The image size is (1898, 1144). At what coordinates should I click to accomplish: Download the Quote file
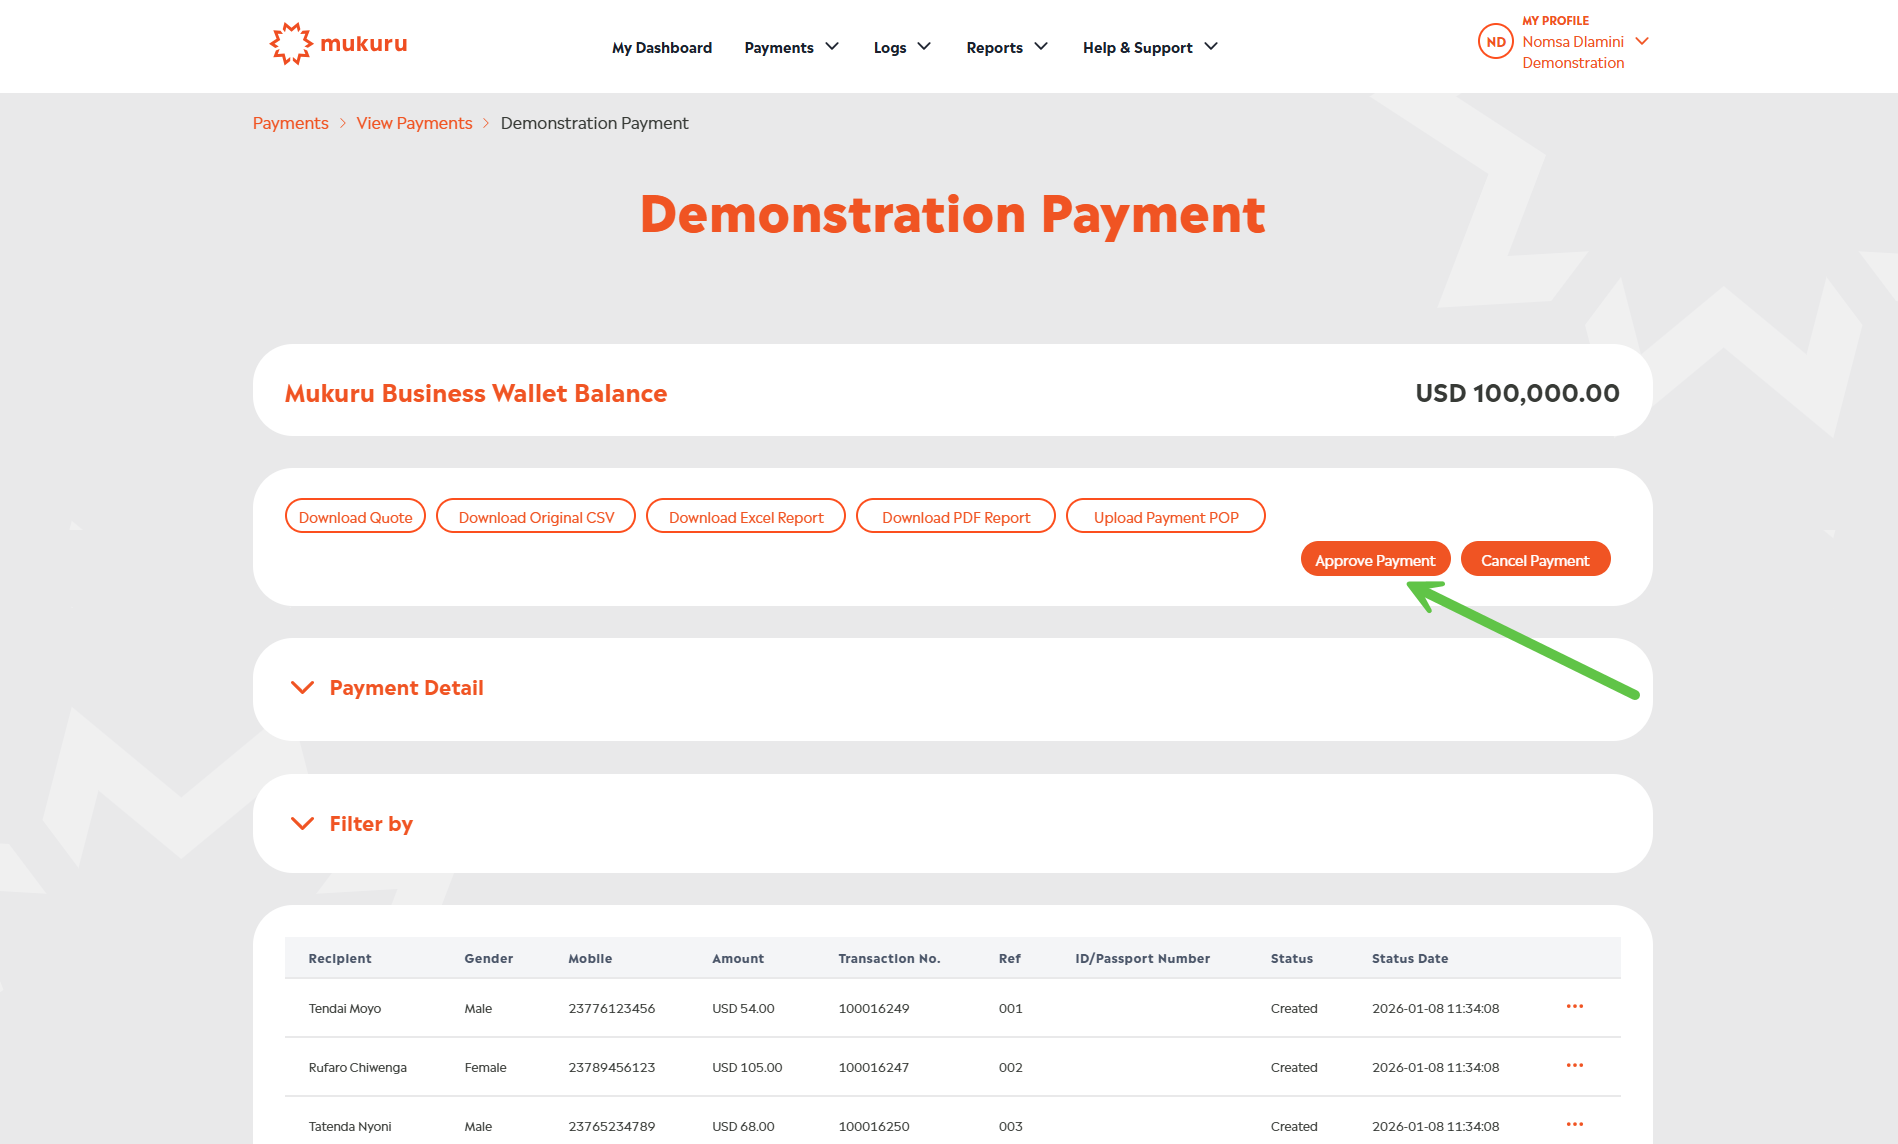tap(355, 517)
